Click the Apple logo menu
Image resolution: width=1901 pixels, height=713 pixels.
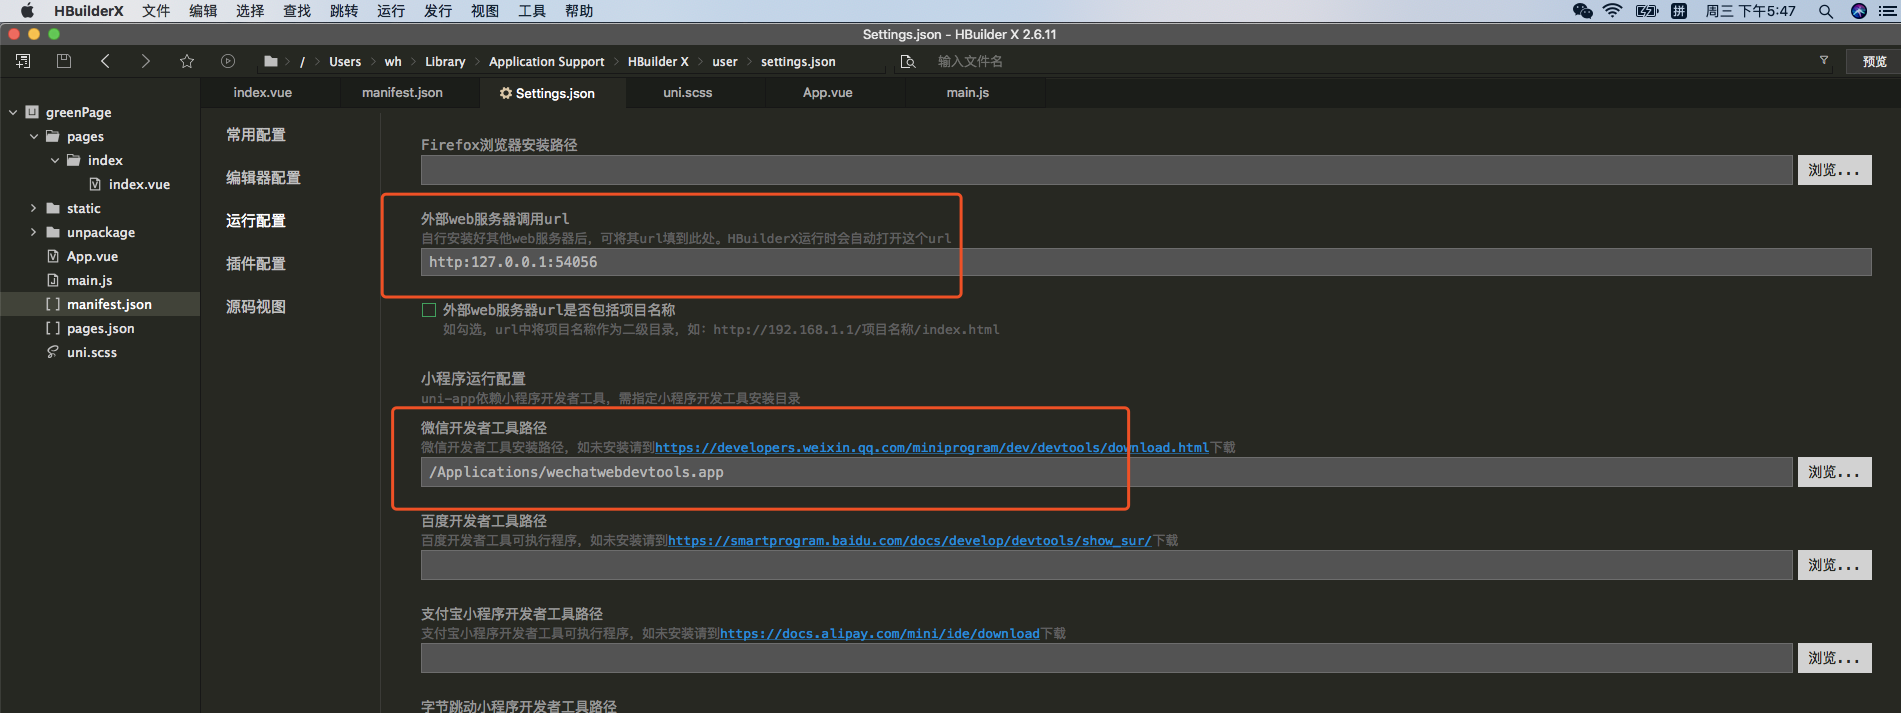(27, 11)
